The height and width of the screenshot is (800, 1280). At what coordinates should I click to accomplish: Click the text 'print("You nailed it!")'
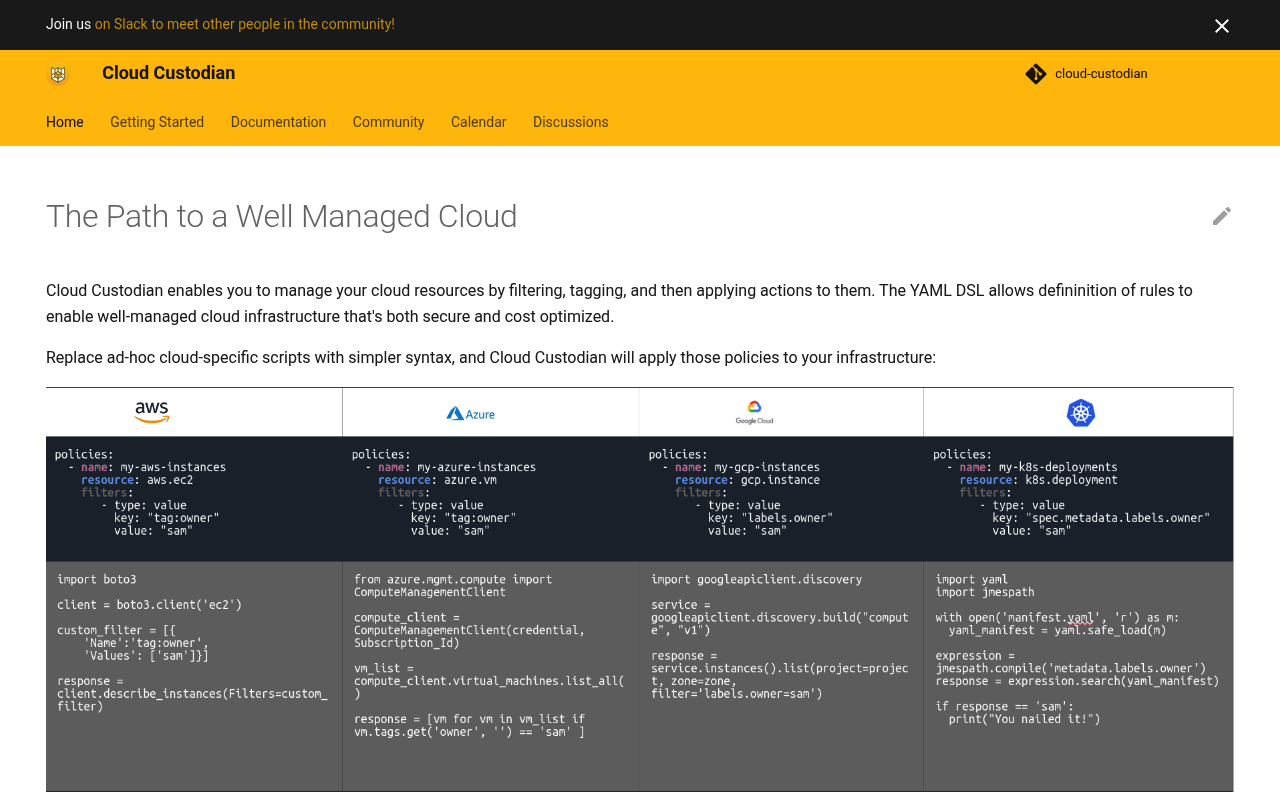[1025, 718]
